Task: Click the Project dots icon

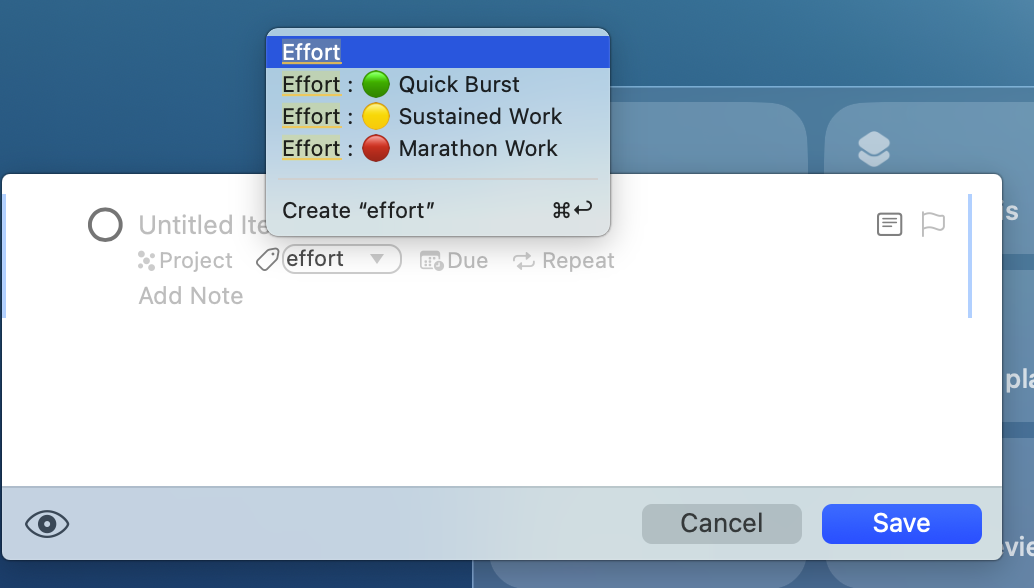Action: (x=147, y=261)
